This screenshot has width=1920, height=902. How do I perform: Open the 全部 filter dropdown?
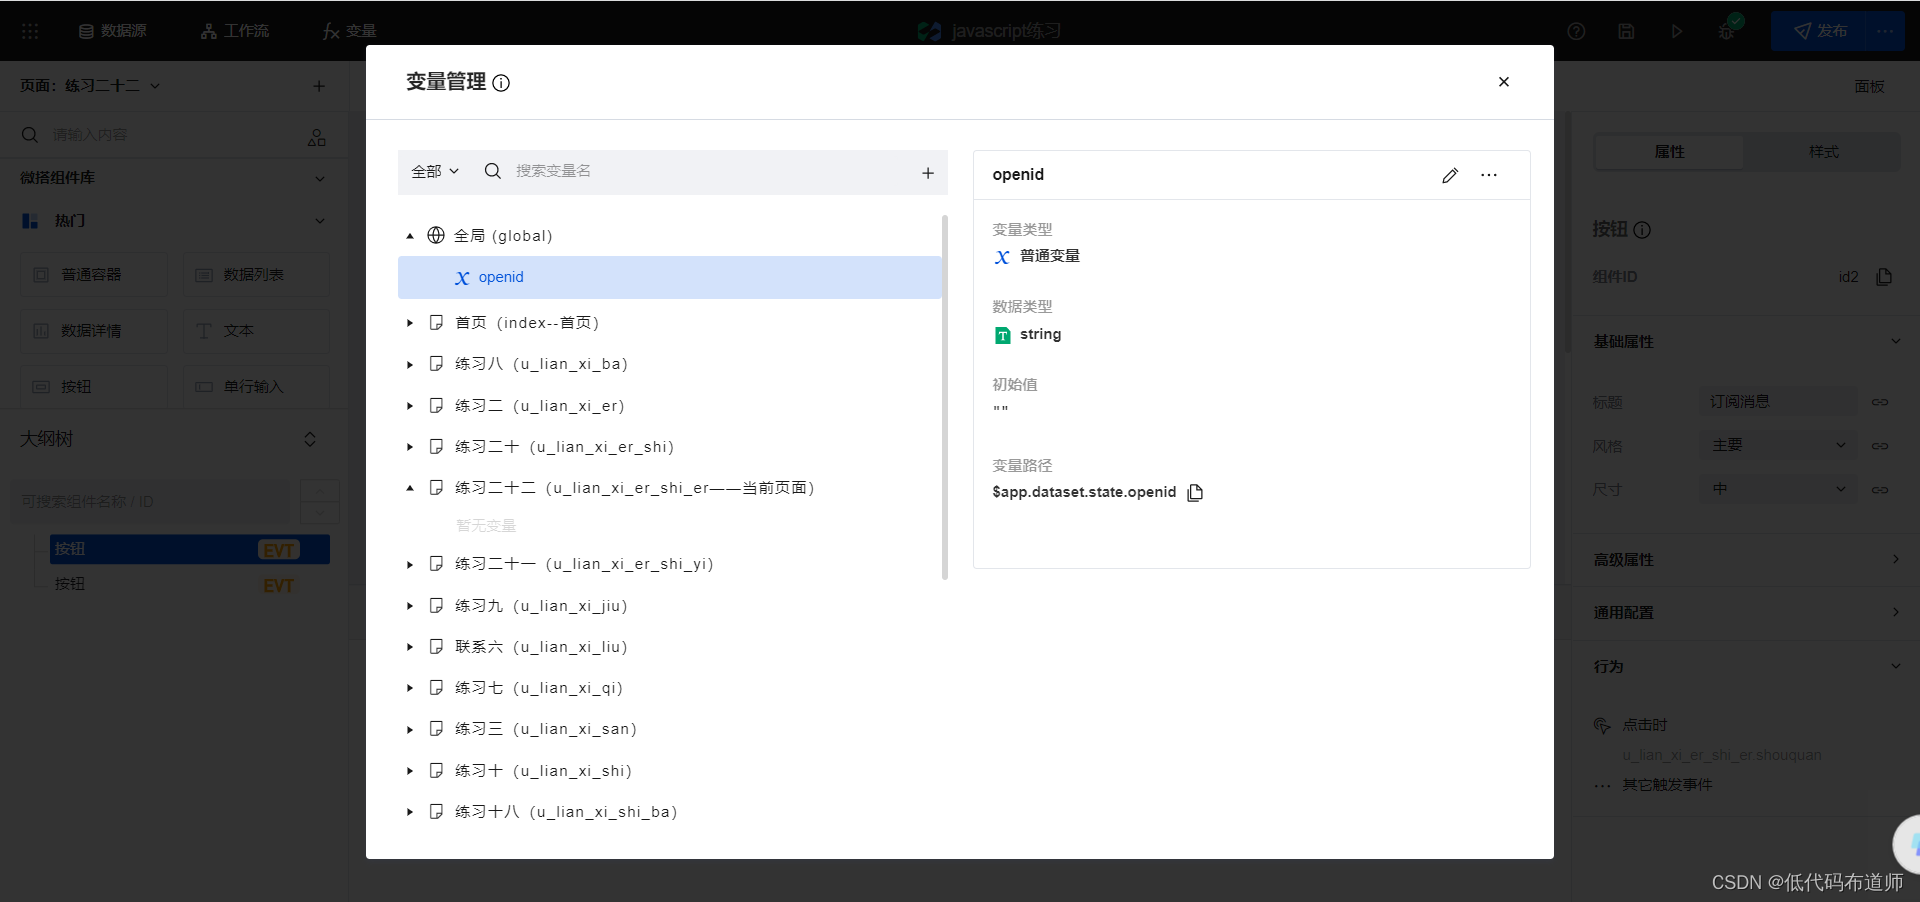click(435, 171)
